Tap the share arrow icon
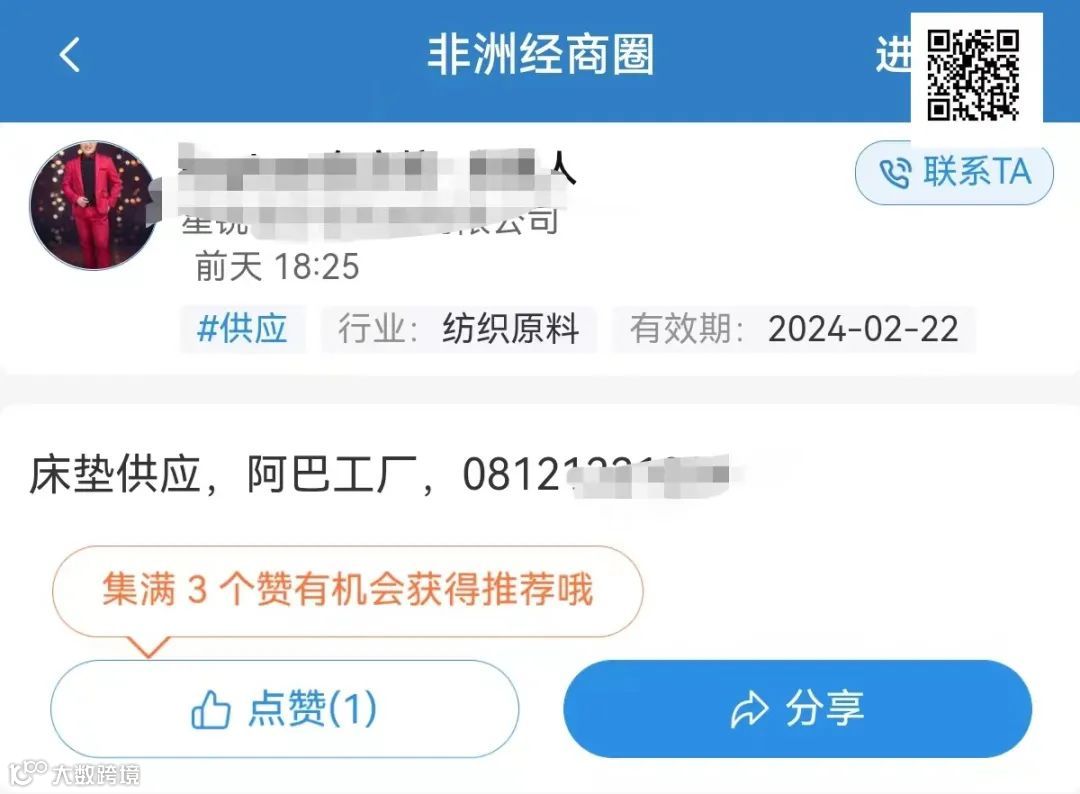This screenshot has height=794, width=1080. point(749,710)
